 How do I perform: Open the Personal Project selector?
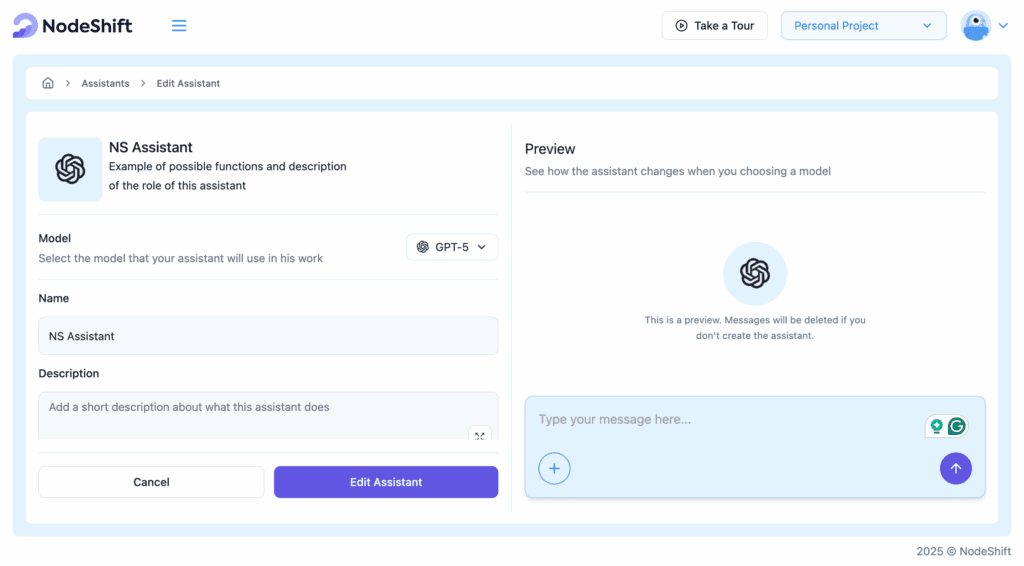(863, 26)
